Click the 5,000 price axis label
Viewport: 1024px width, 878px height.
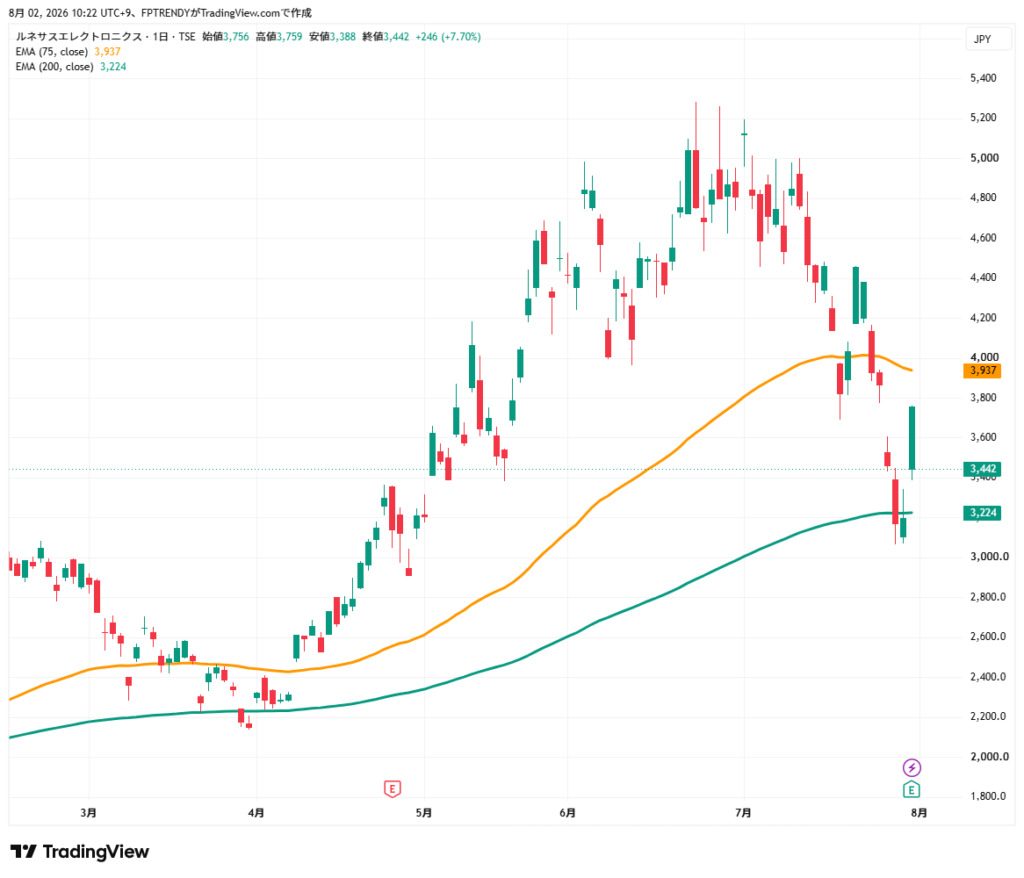coord(983,157)
